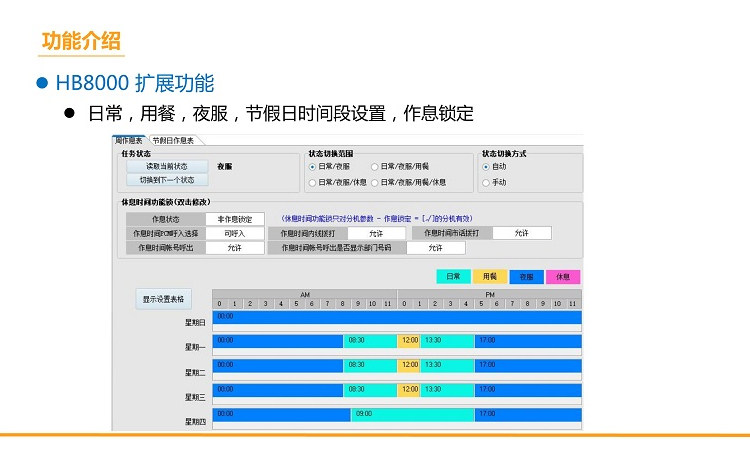This screenshot has width=750, height=462.
Task: Click the 星期二 00:00 blue segment
Action: (278, 365)
